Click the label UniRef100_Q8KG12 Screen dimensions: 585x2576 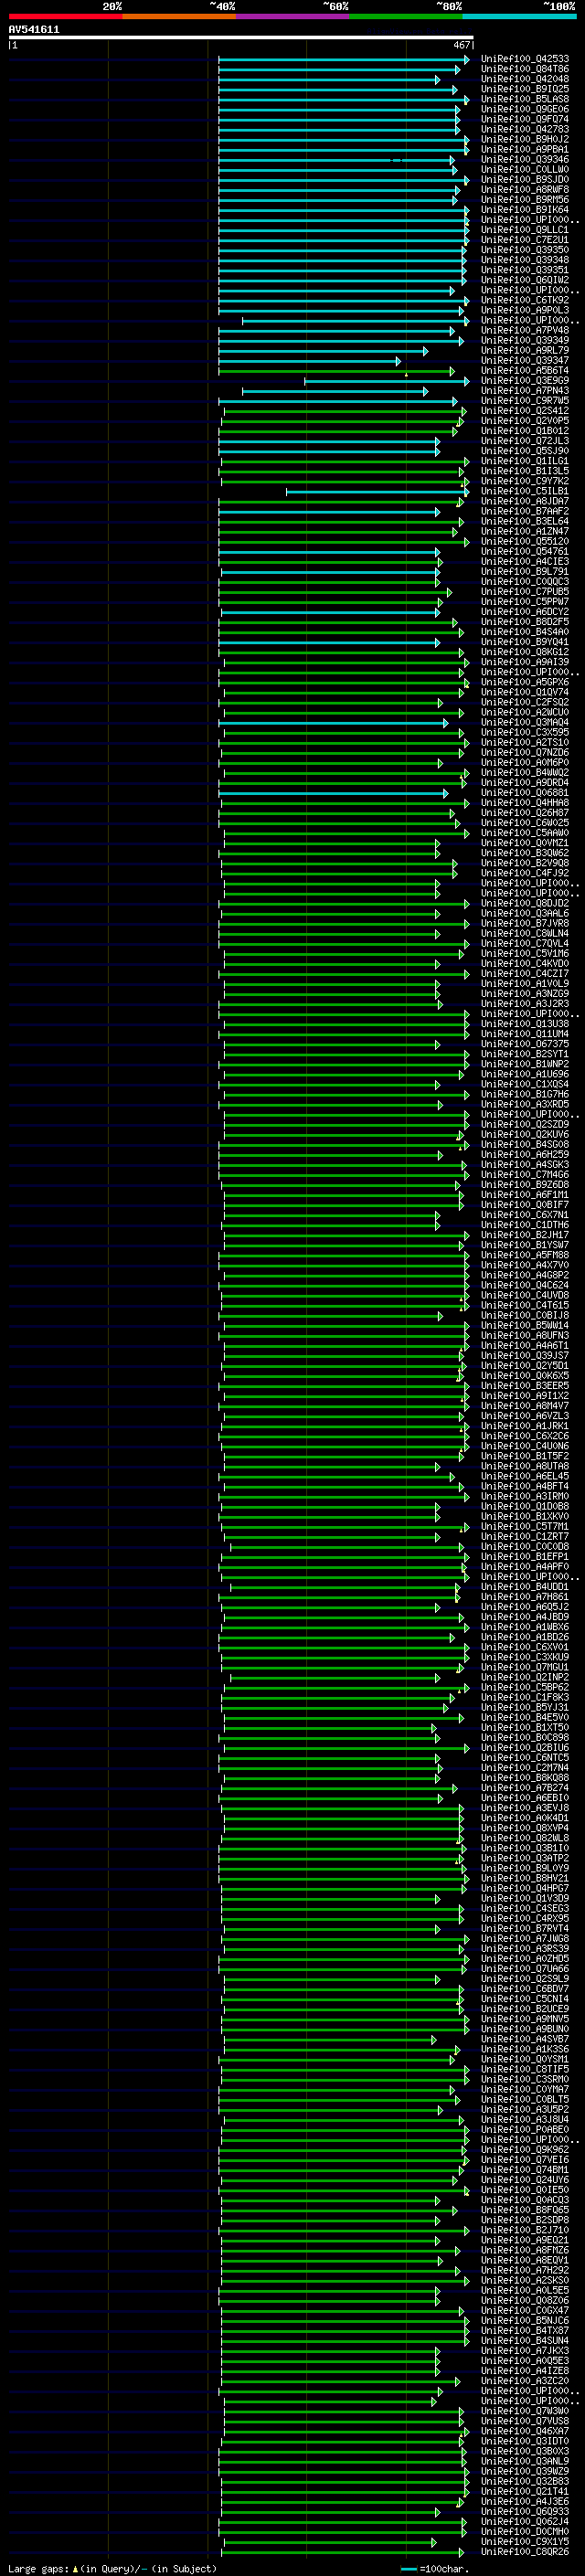(524, 653)
